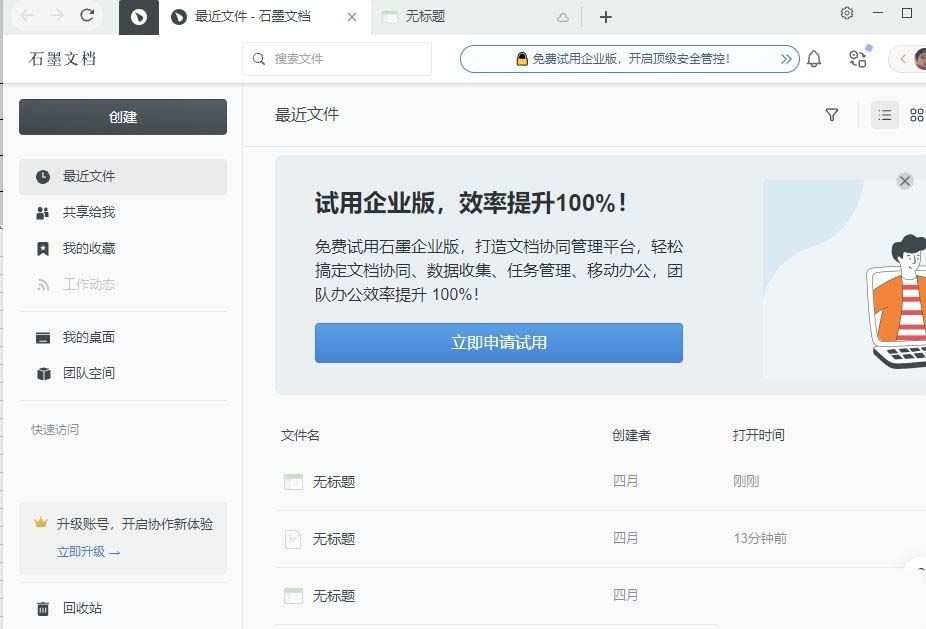926x629 pixels.
Task: Close the 最近文件 - 石墨文档 tab
Action: 352,17
